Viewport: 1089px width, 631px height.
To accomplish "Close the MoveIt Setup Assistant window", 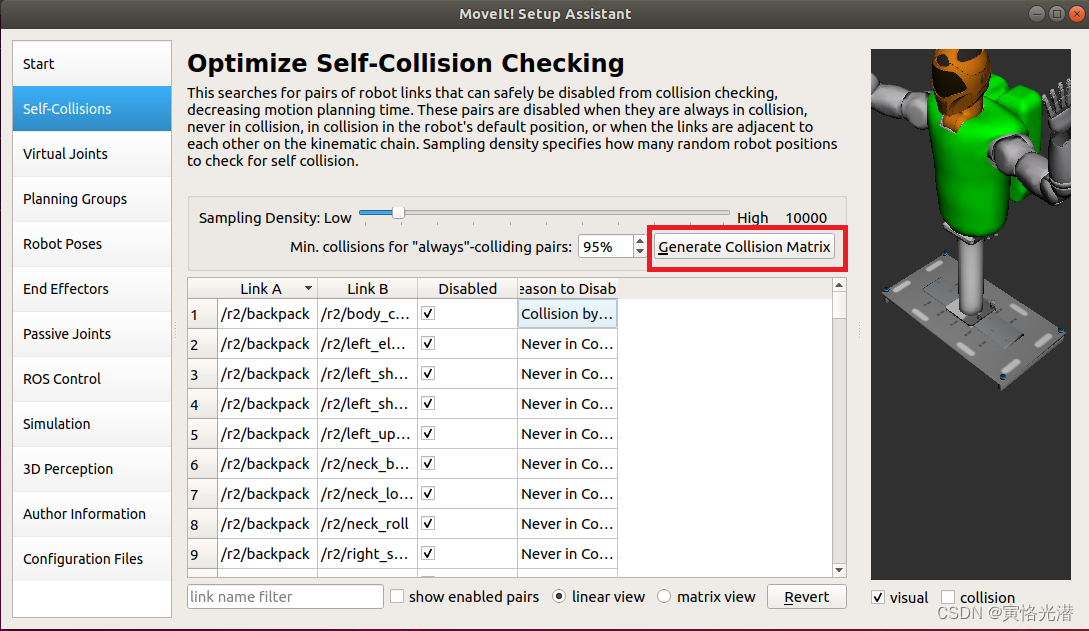I will [x=1077, y=14].
